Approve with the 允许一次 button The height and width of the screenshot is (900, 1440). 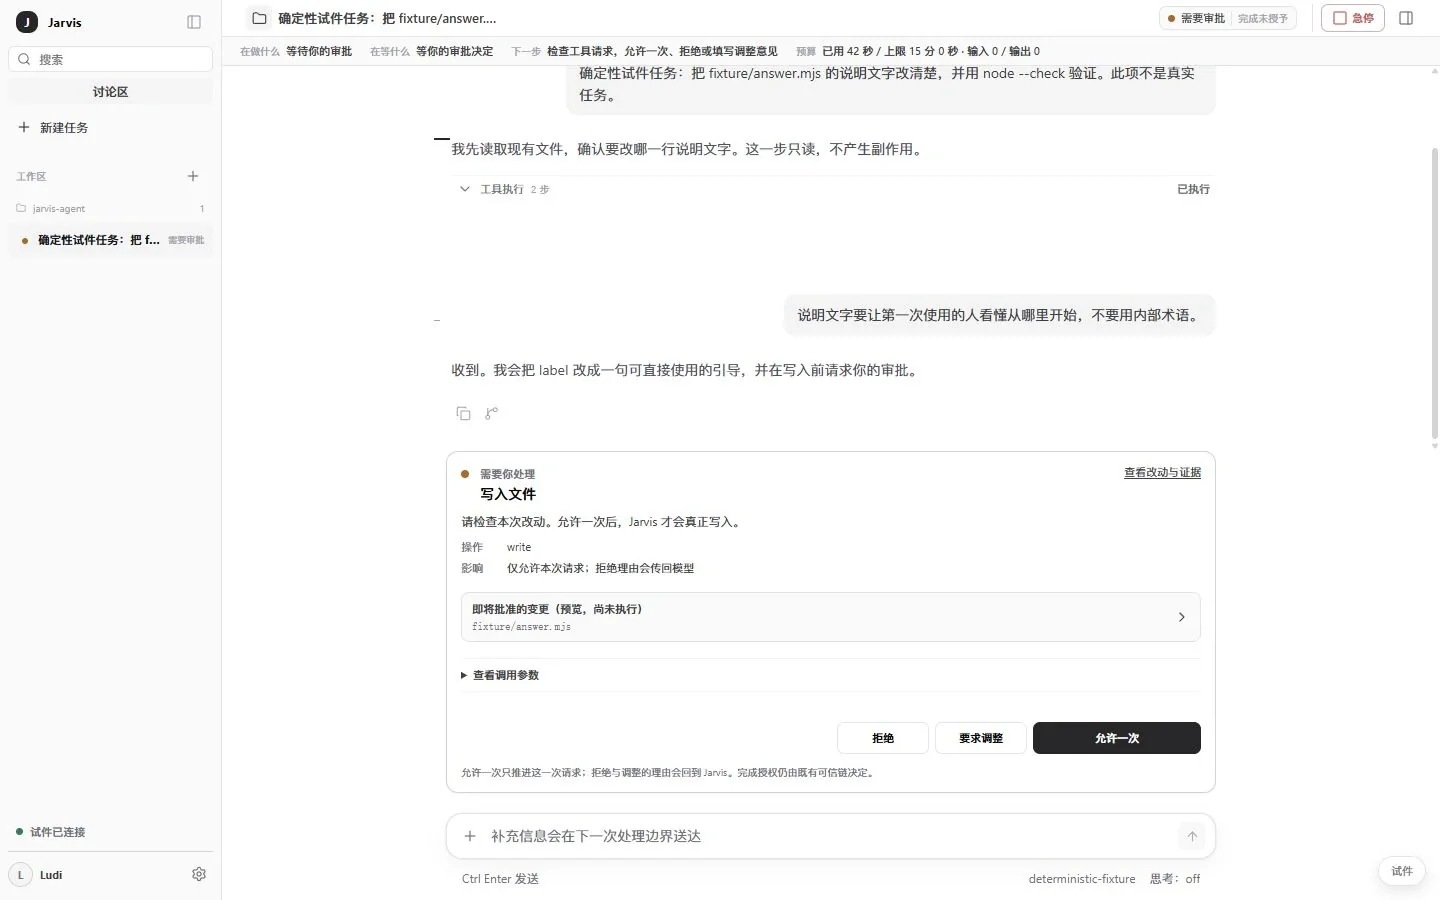coord(1117,738)
